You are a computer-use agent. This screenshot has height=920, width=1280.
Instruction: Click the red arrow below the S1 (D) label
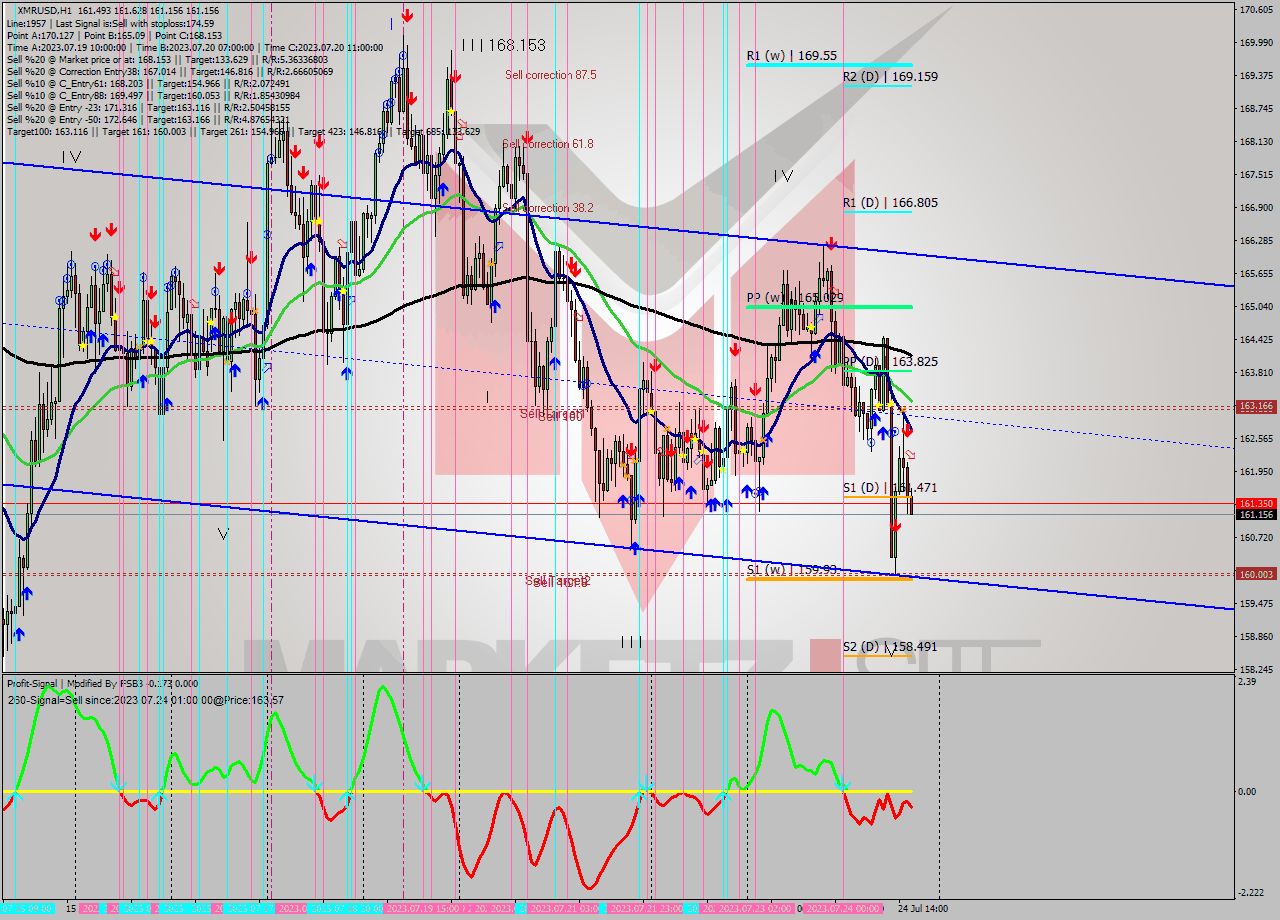[895, 526]
